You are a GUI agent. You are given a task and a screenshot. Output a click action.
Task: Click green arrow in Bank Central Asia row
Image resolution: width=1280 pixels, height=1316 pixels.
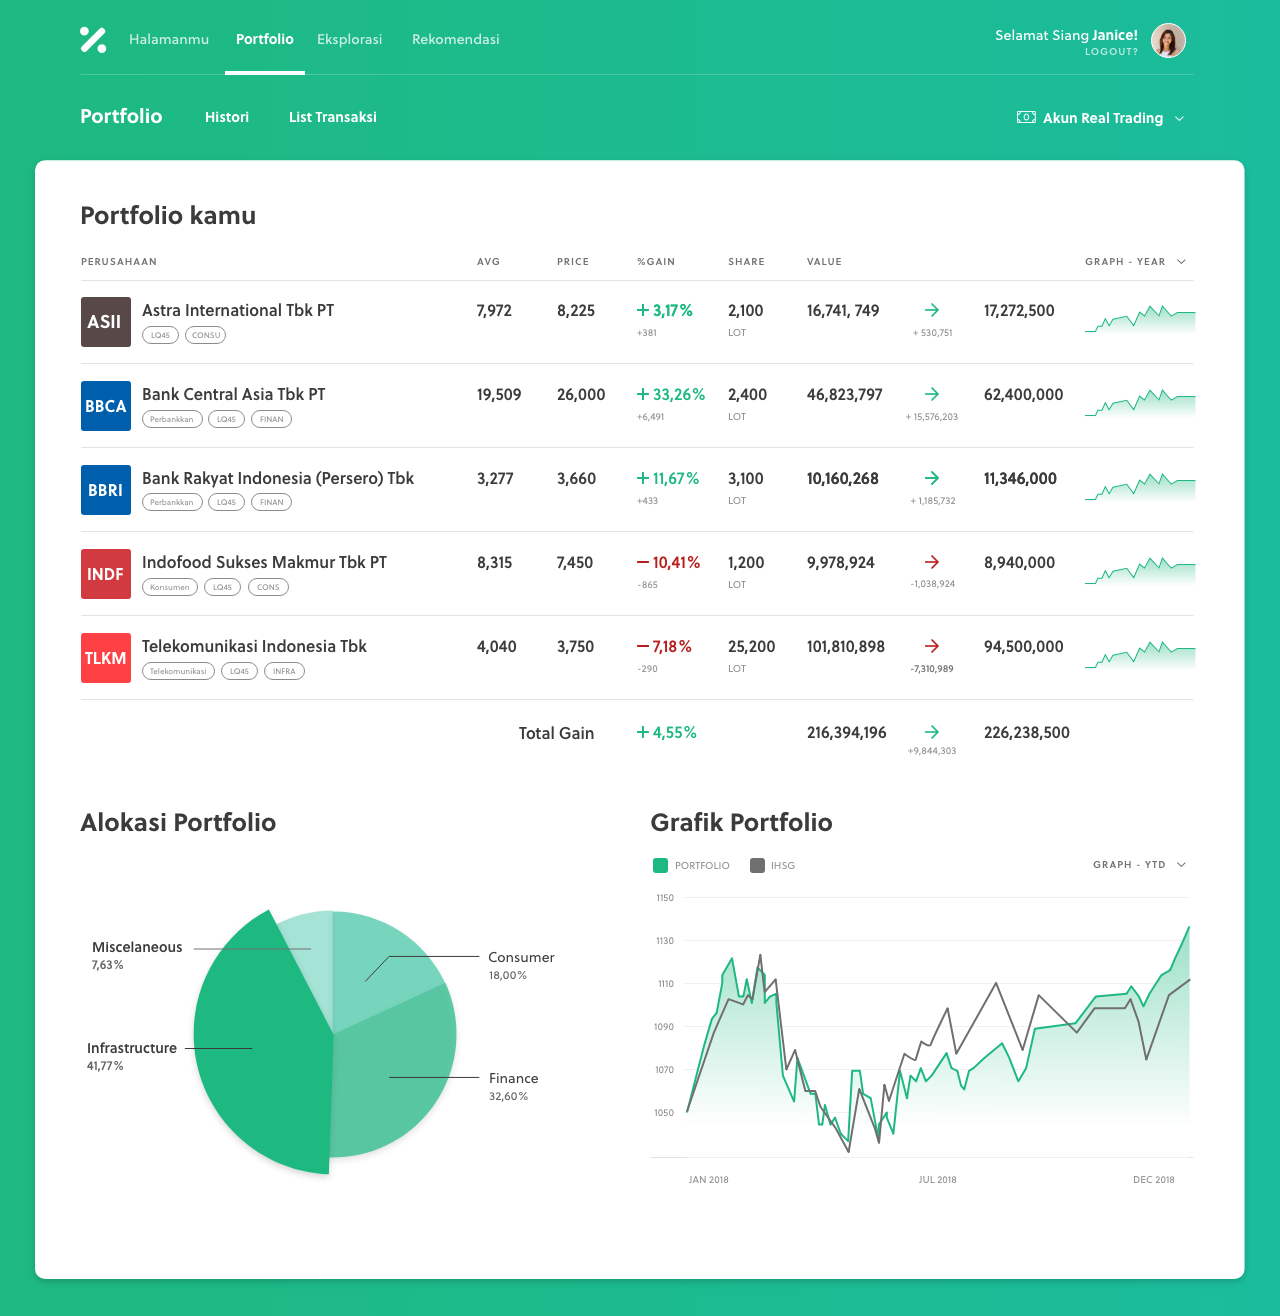(932, 394)
